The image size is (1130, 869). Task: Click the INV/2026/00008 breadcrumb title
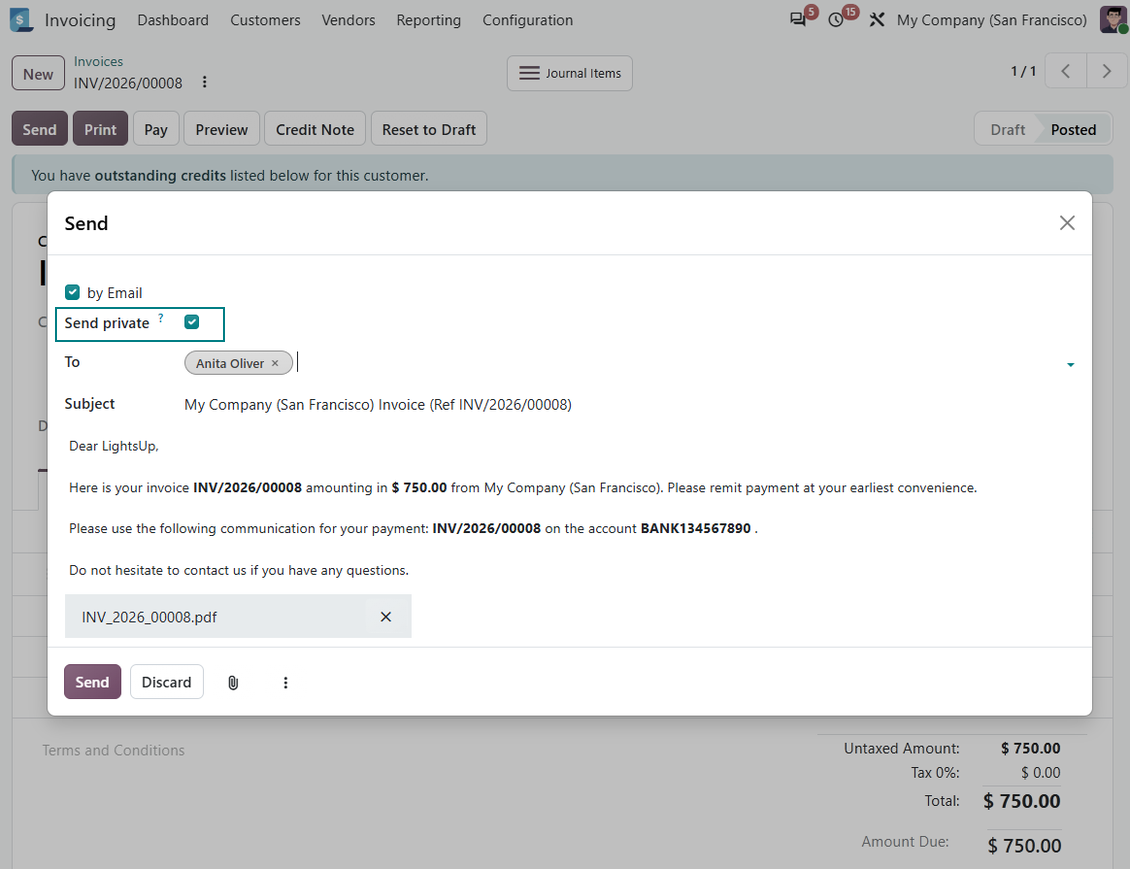pos(128,83)
